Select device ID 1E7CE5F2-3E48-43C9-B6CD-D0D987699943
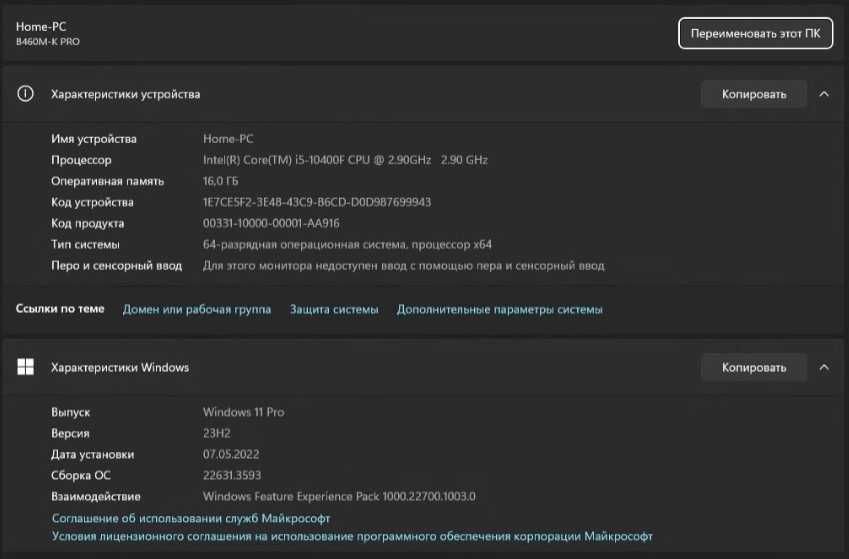This screenshot has width=849, height=559. pos(317,202)
